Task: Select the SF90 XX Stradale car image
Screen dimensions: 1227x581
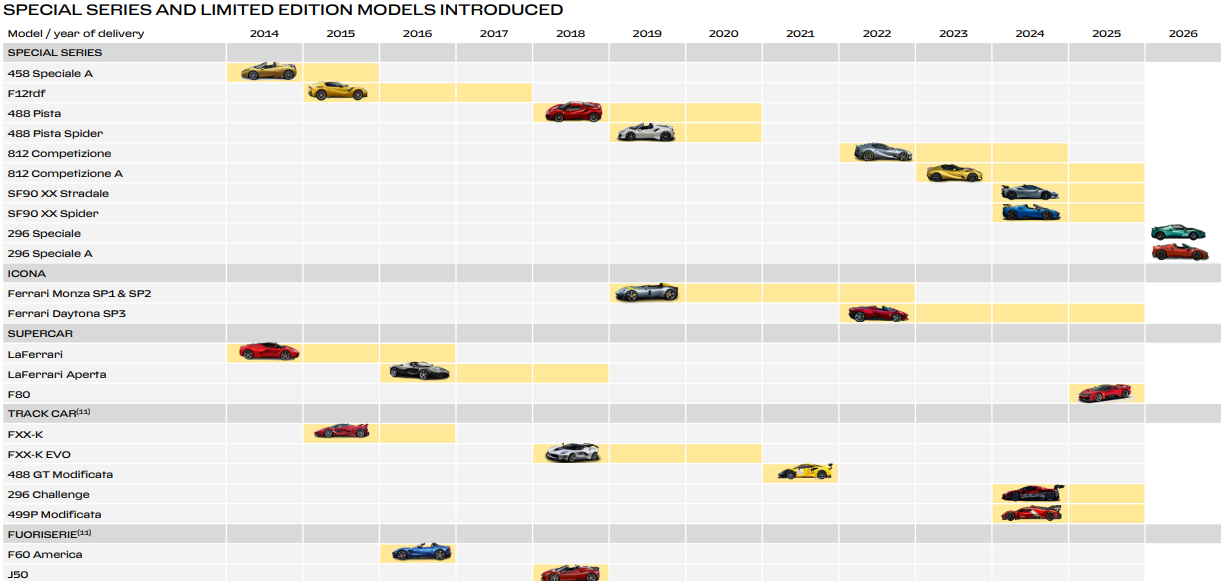Action: (1031, 192)
